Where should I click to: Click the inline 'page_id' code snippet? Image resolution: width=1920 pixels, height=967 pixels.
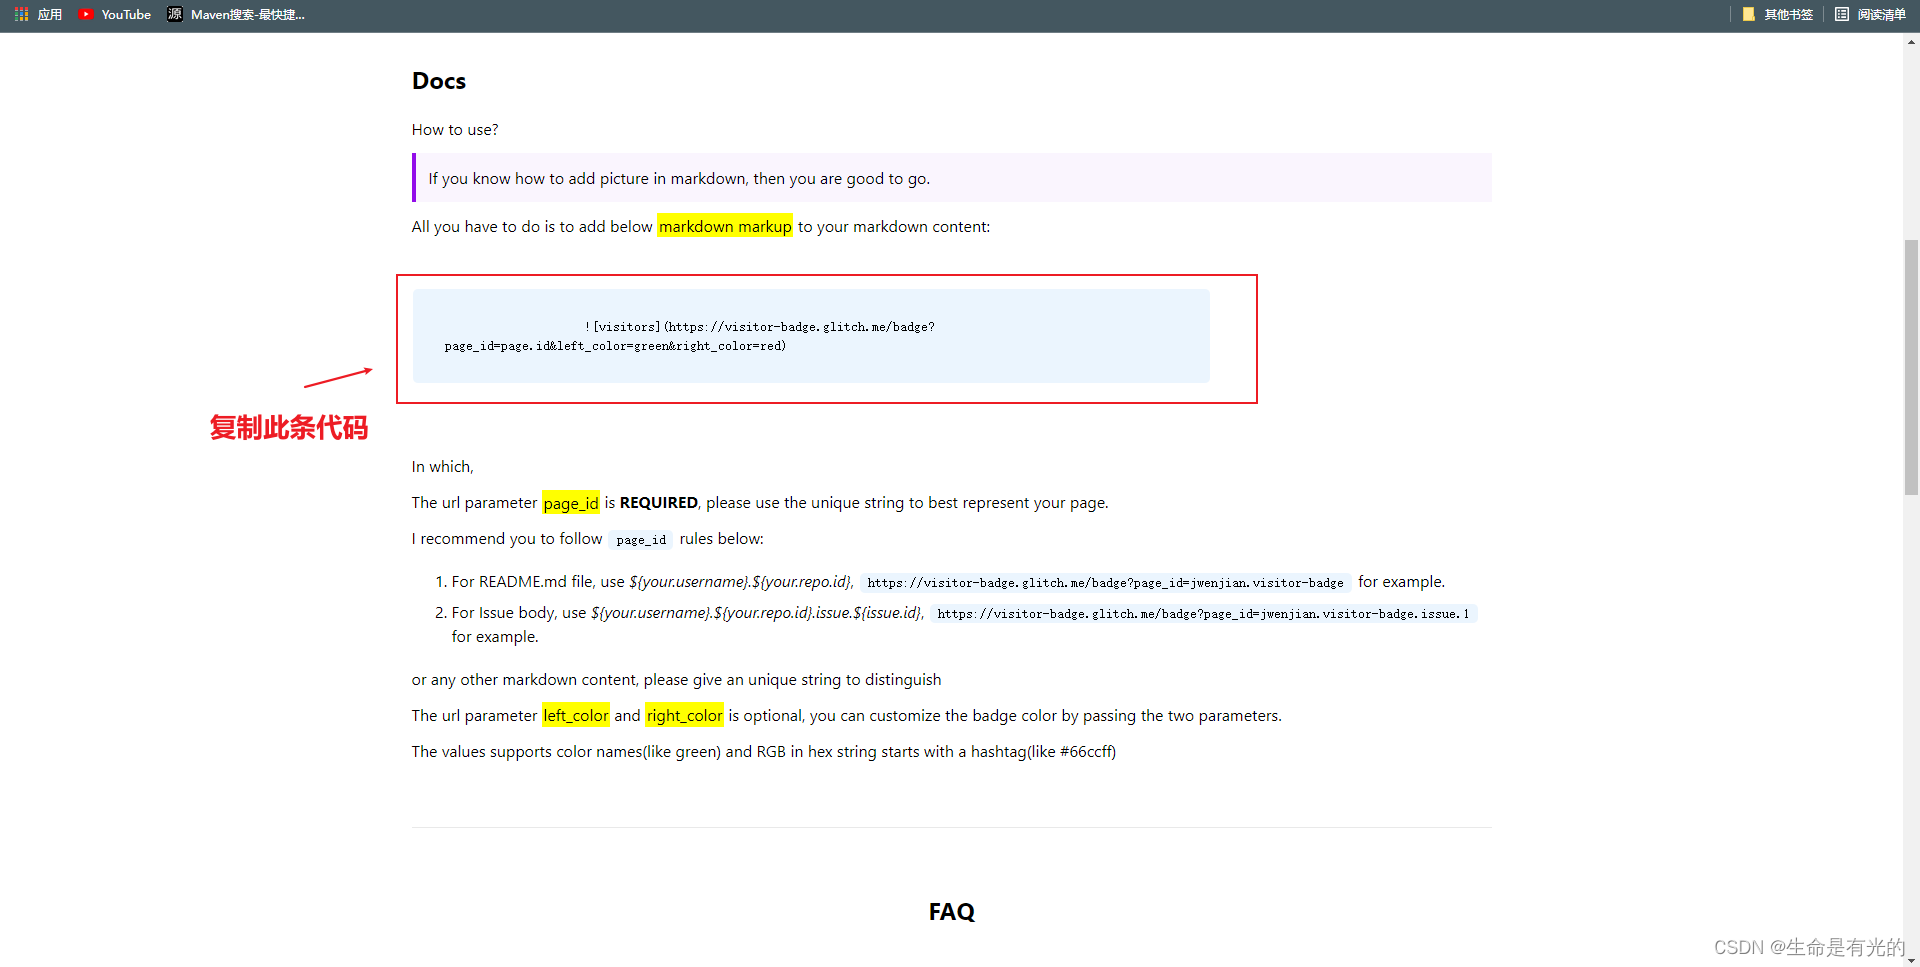tap(641, 540)
